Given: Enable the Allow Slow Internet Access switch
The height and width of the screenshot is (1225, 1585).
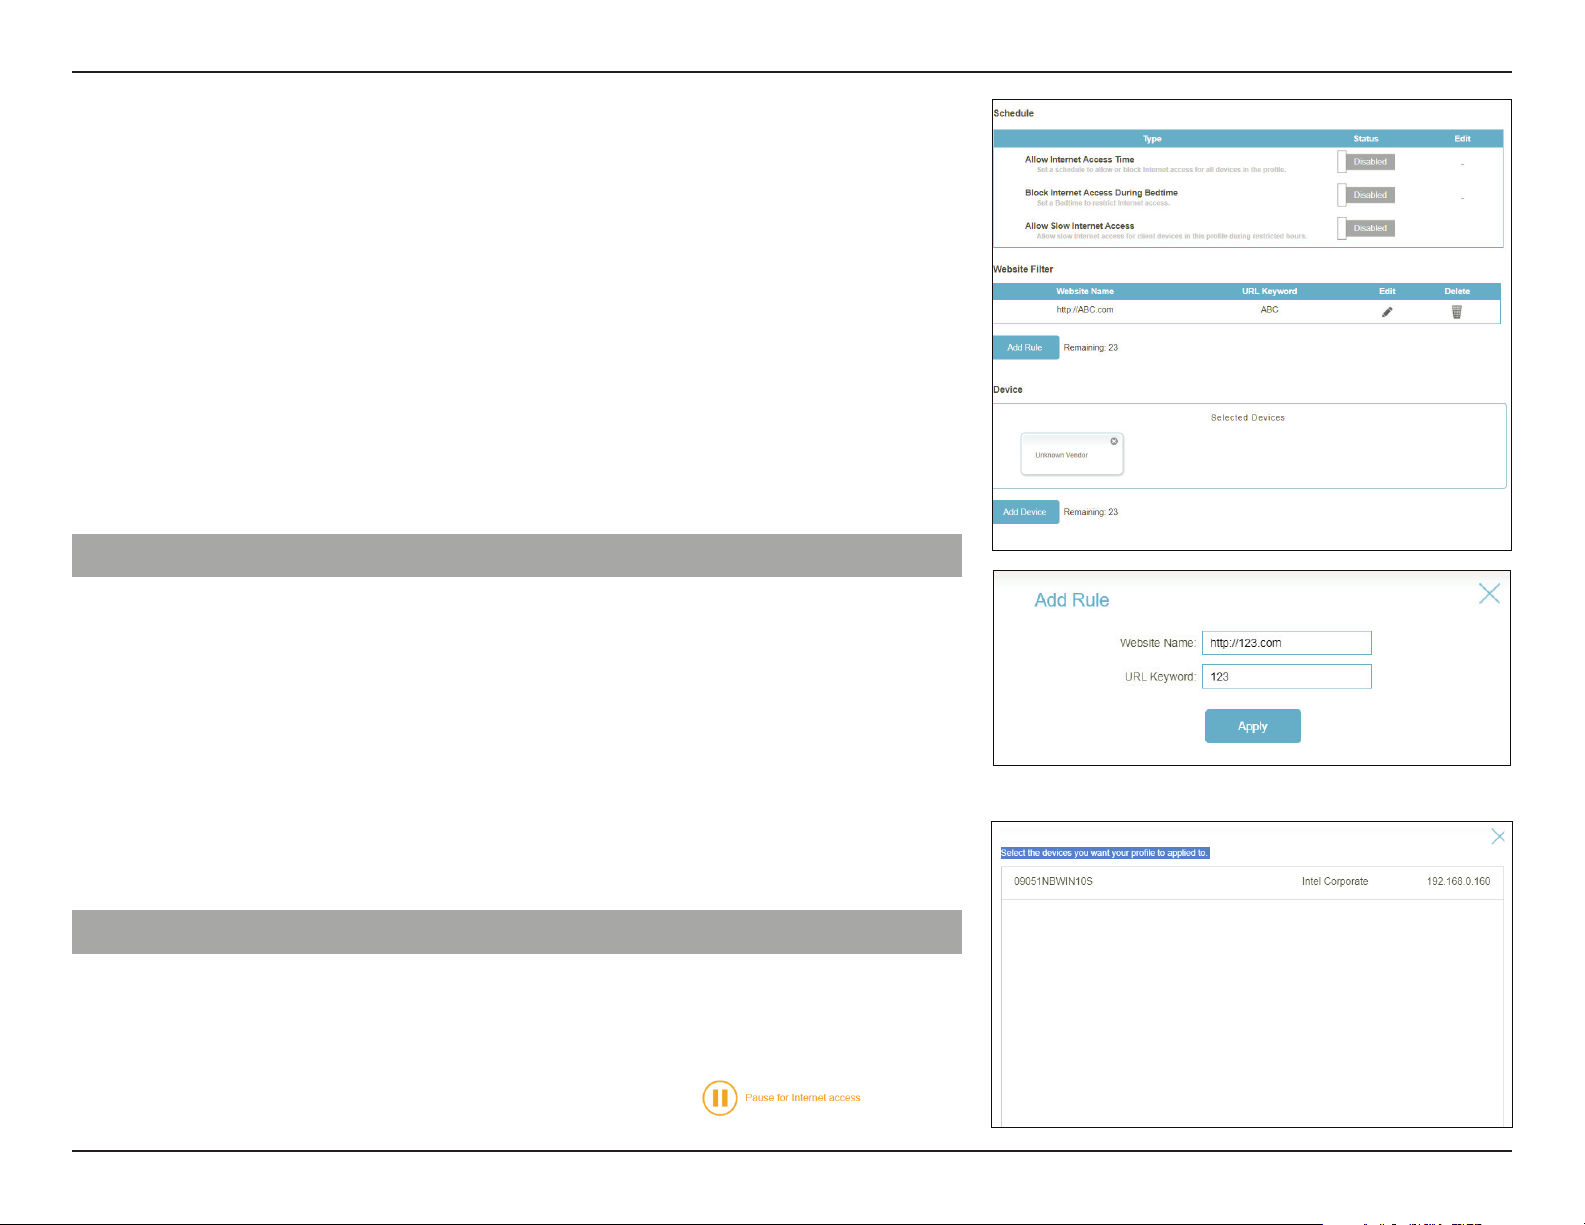Looking at the screenshot, I should click(1366, 228).
